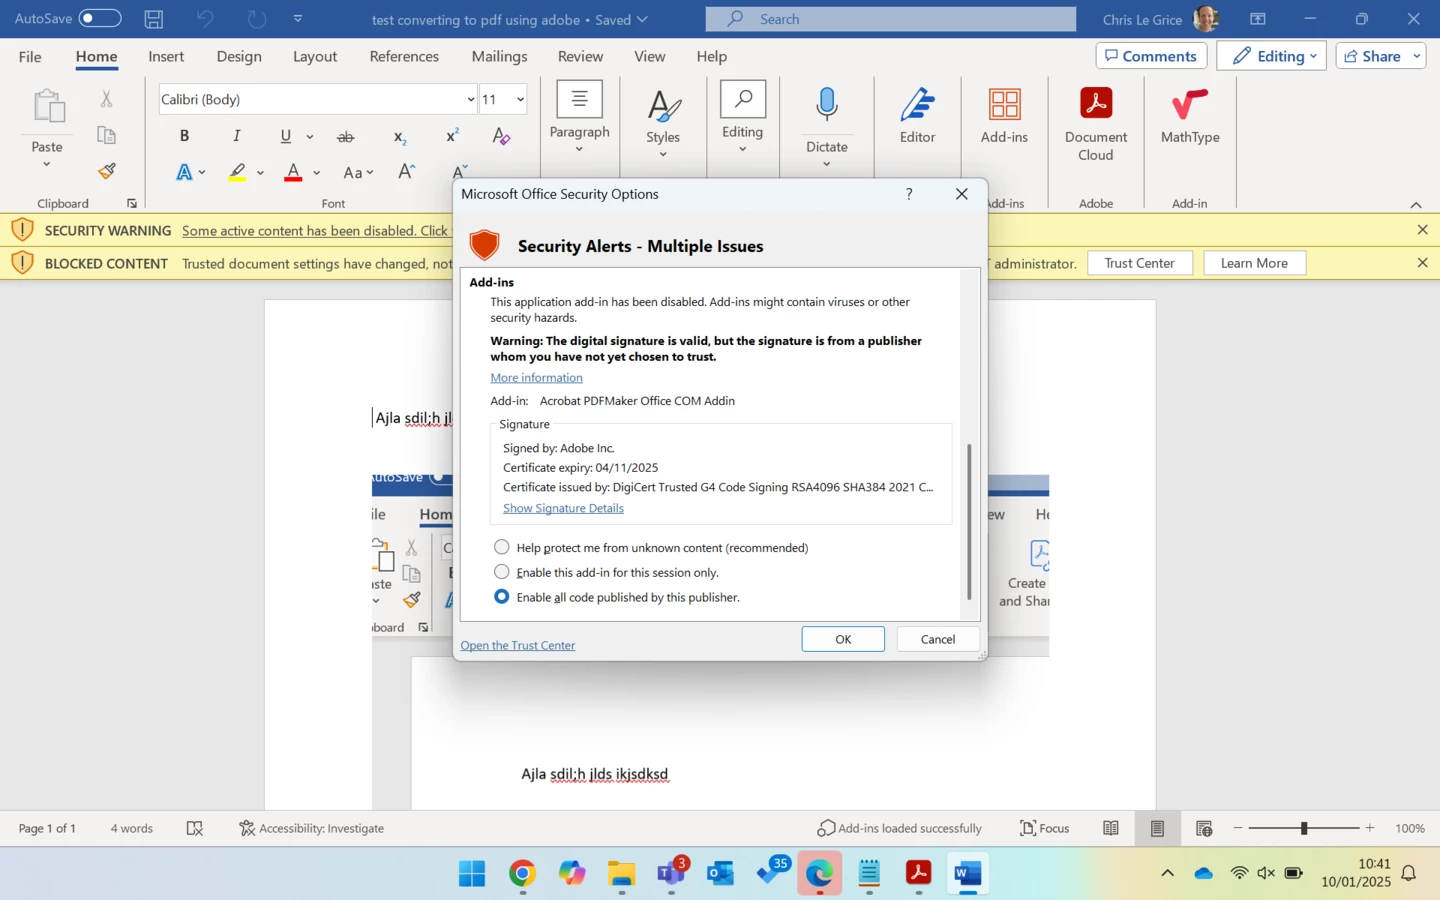
Task: Open the Add-ins gallery
Action: coord(1004,116)
